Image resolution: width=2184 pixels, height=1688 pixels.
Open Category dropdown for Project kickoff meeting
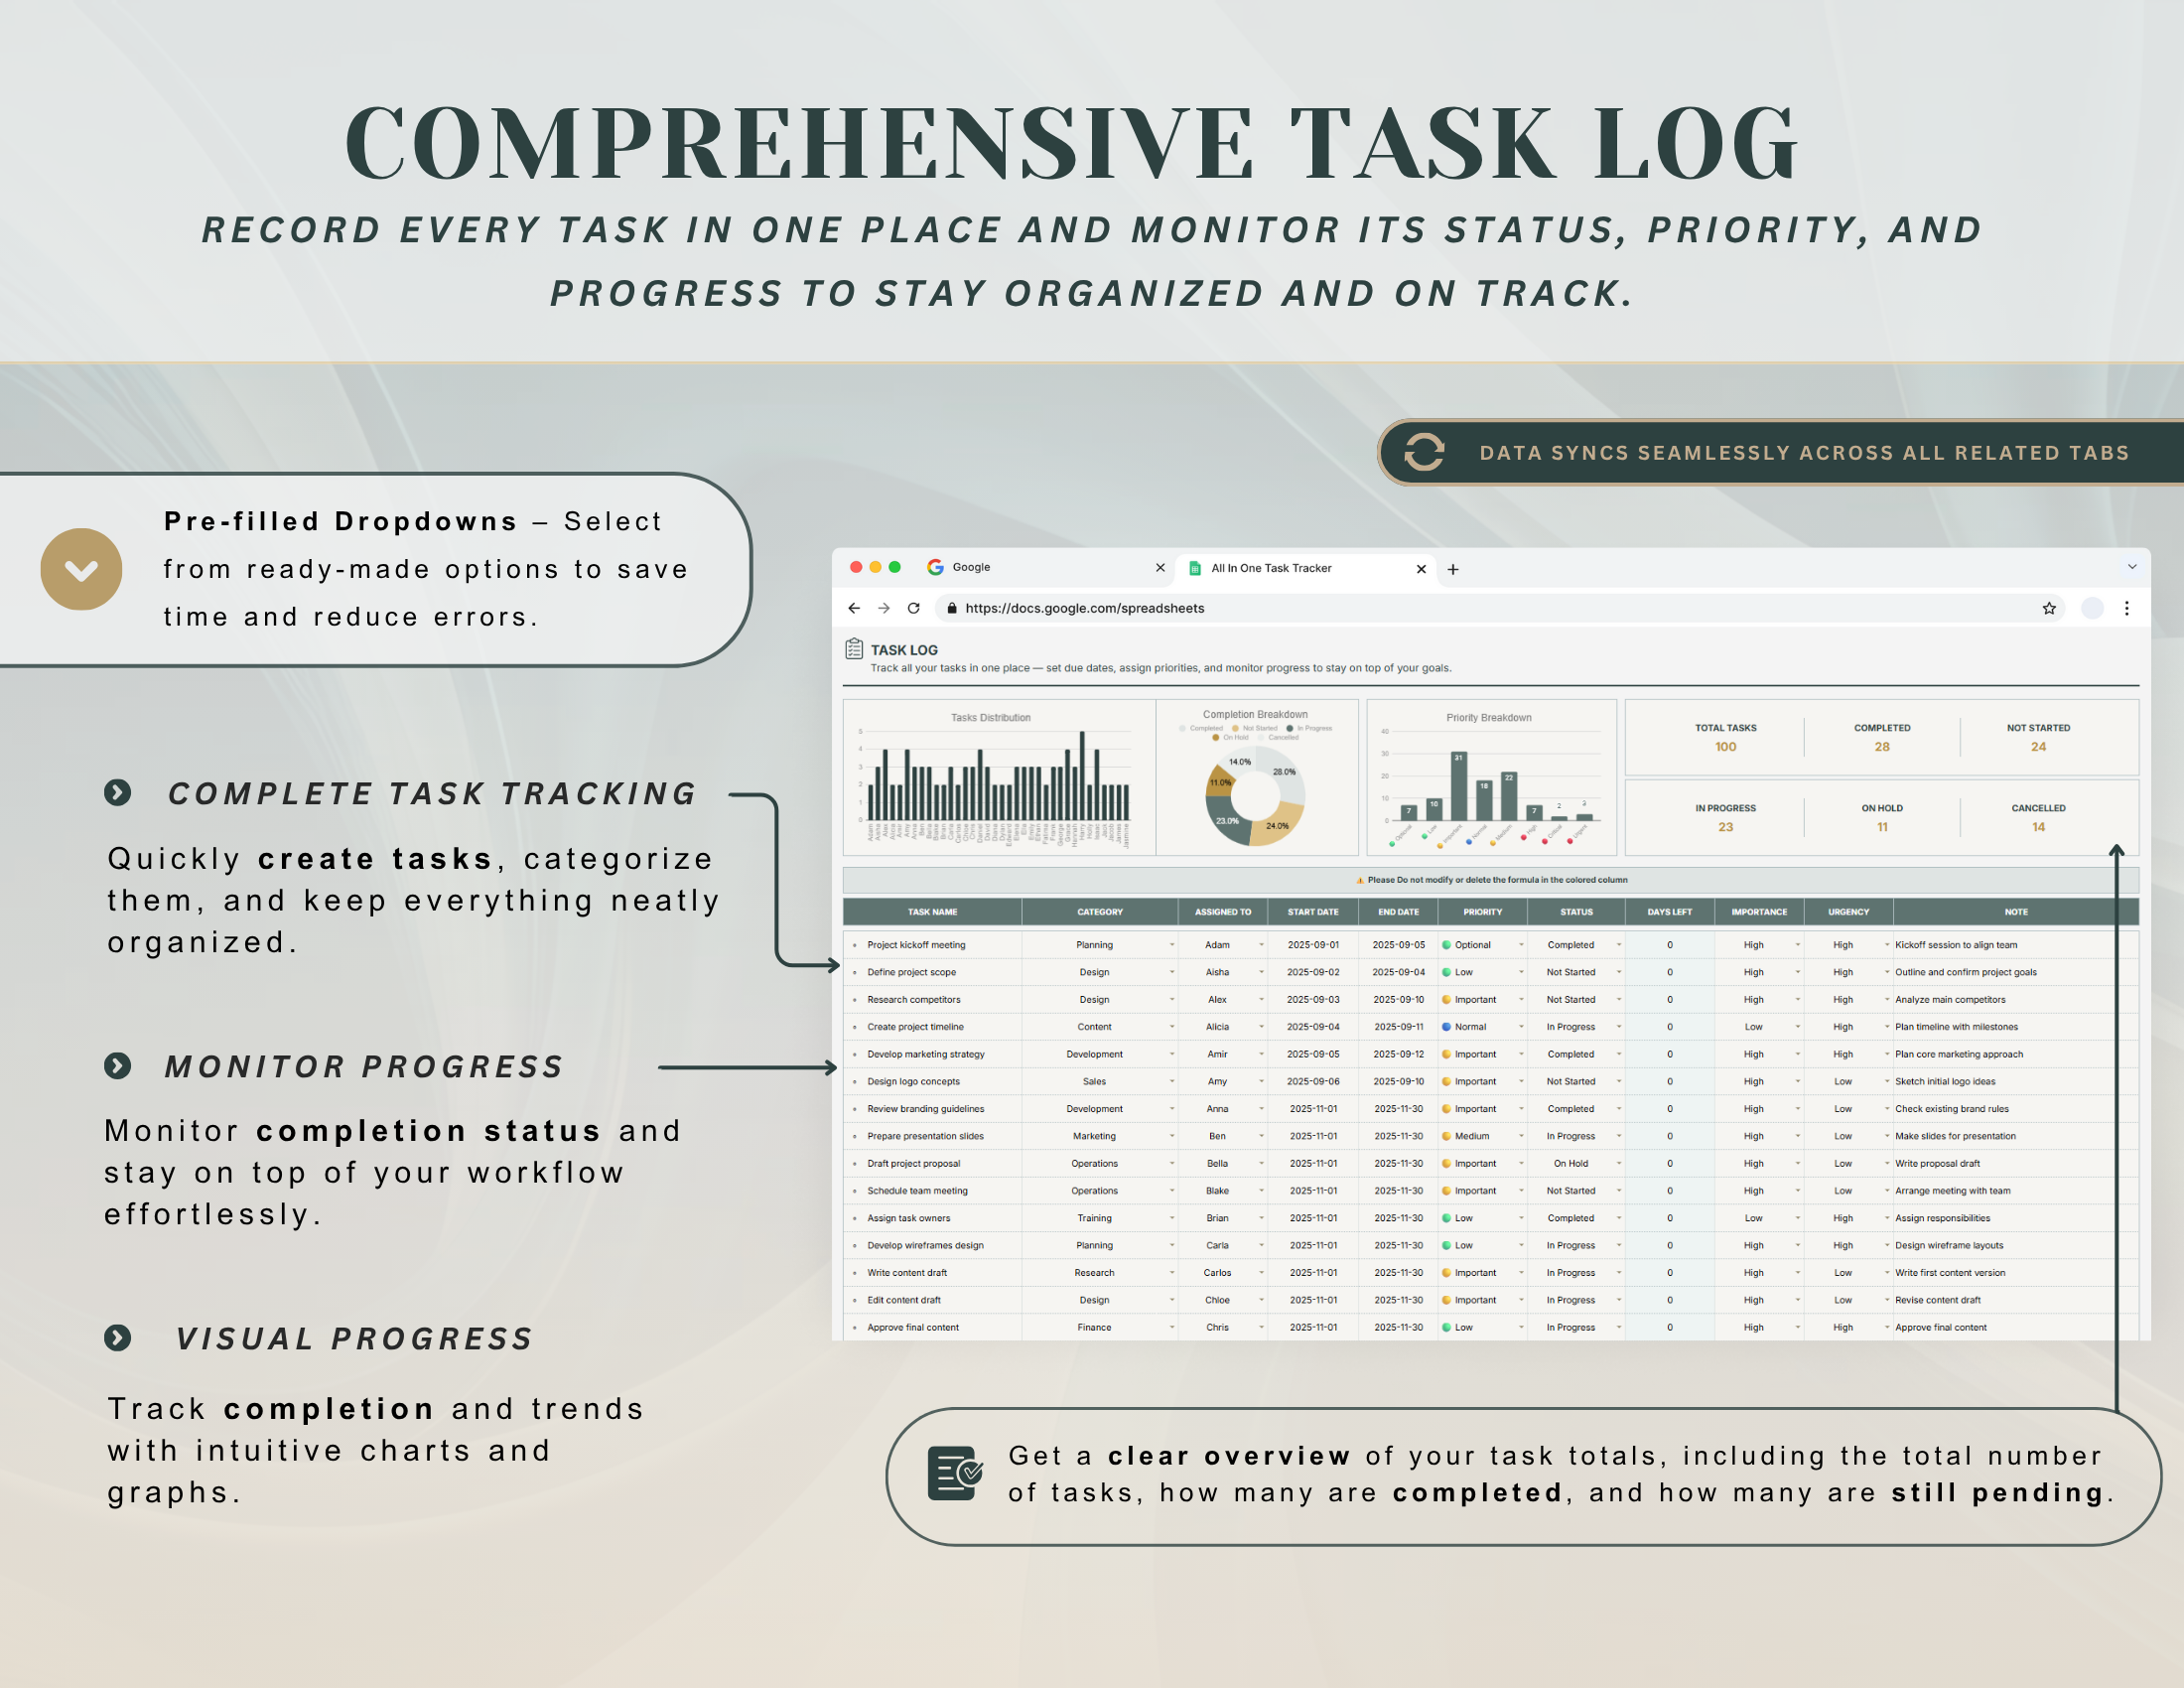point(1172,945)
